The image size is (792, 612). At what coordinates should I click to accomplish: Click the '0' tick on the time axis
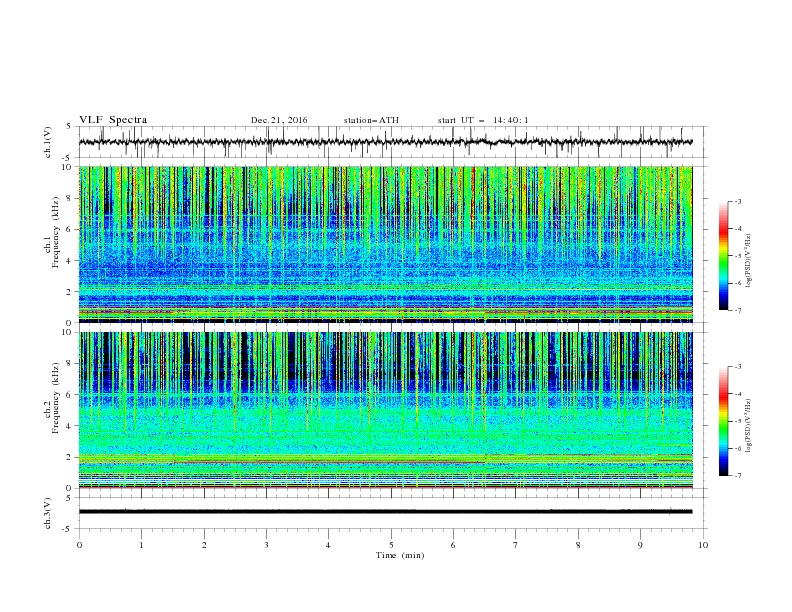pos(79,545)
